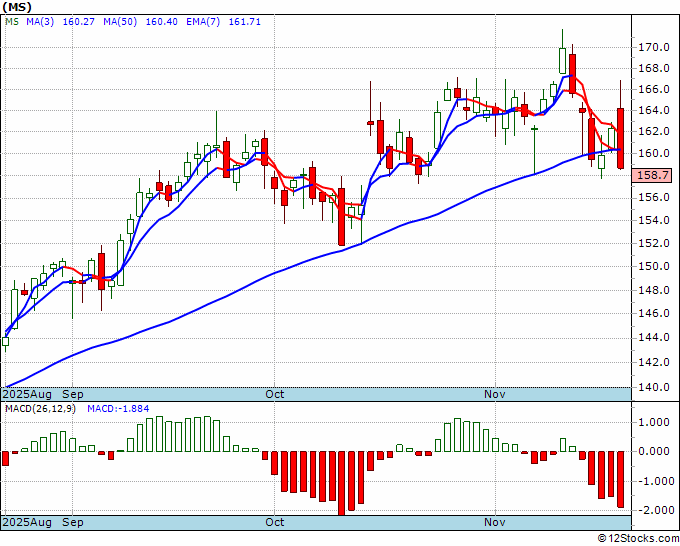The height and width of the screenshot is (546, 680).
Task: Click the (MS) ticker title
Action: click(17, 7)
